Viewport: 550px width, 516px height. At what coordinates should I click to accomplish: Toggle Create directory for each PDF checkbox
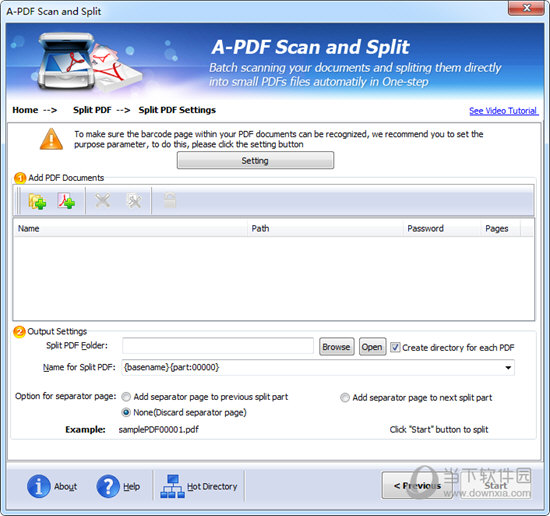click(395, 347)
